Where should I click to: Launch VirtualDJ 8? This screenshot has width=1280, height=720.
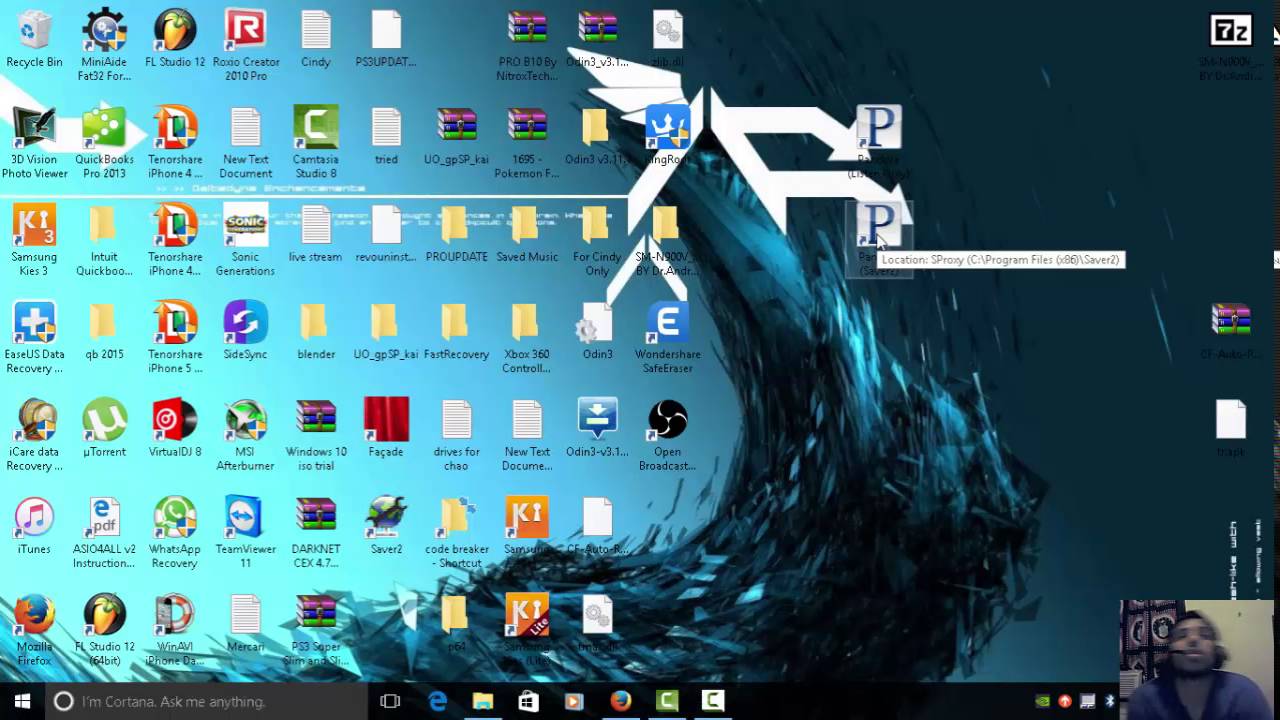coord(175,430)
